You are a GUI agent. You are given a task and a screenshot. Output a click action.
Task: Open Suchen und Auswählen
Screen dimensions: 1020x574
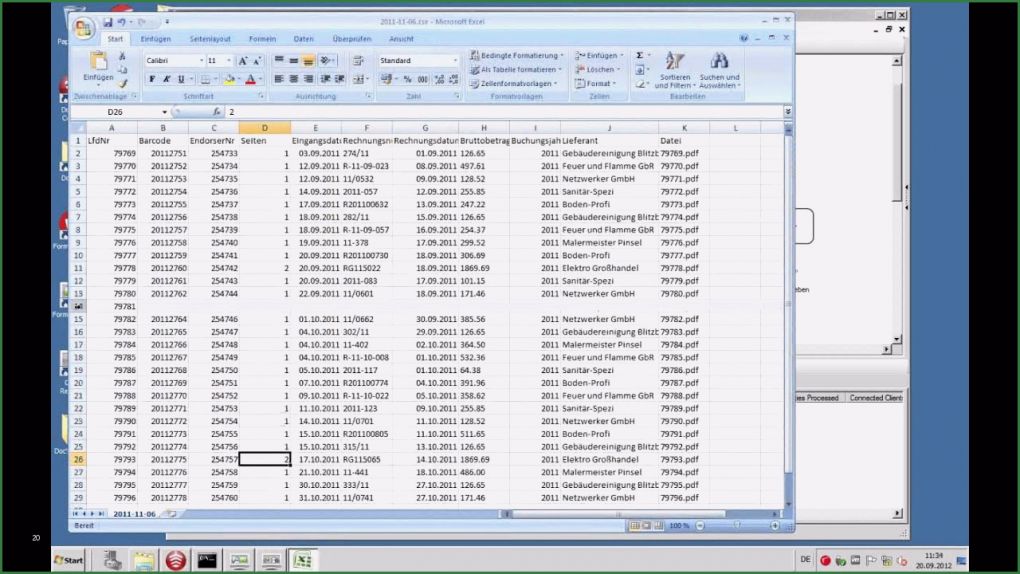[720, 70]
